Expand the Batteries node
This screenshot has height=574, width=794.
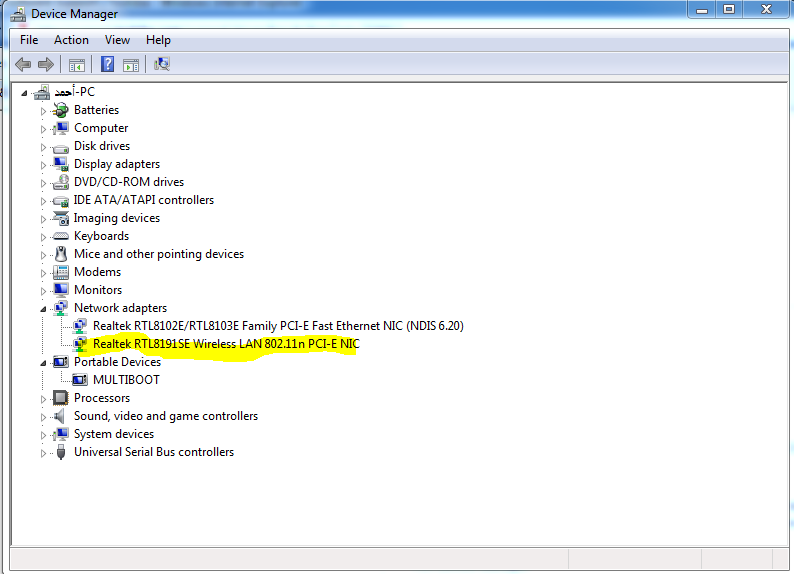(x=43, y=111)
